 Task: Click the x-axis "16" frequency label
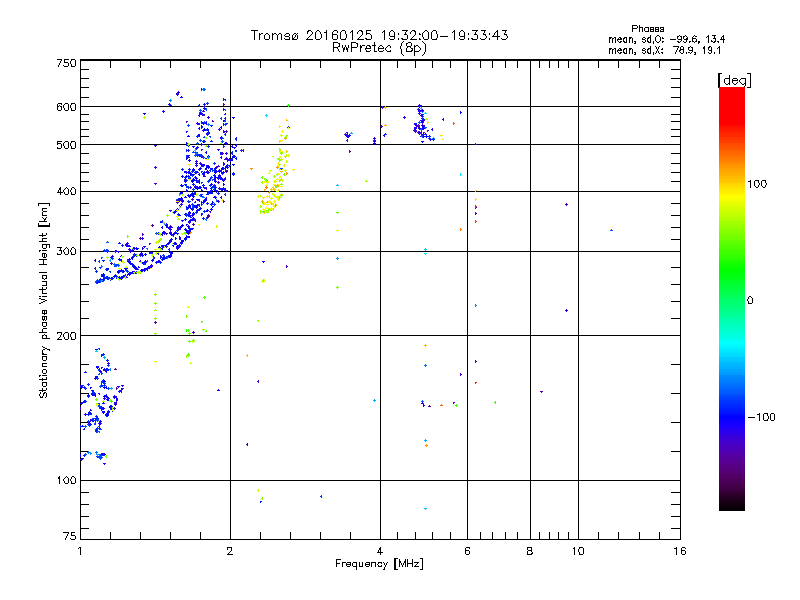tap(680, 551)
